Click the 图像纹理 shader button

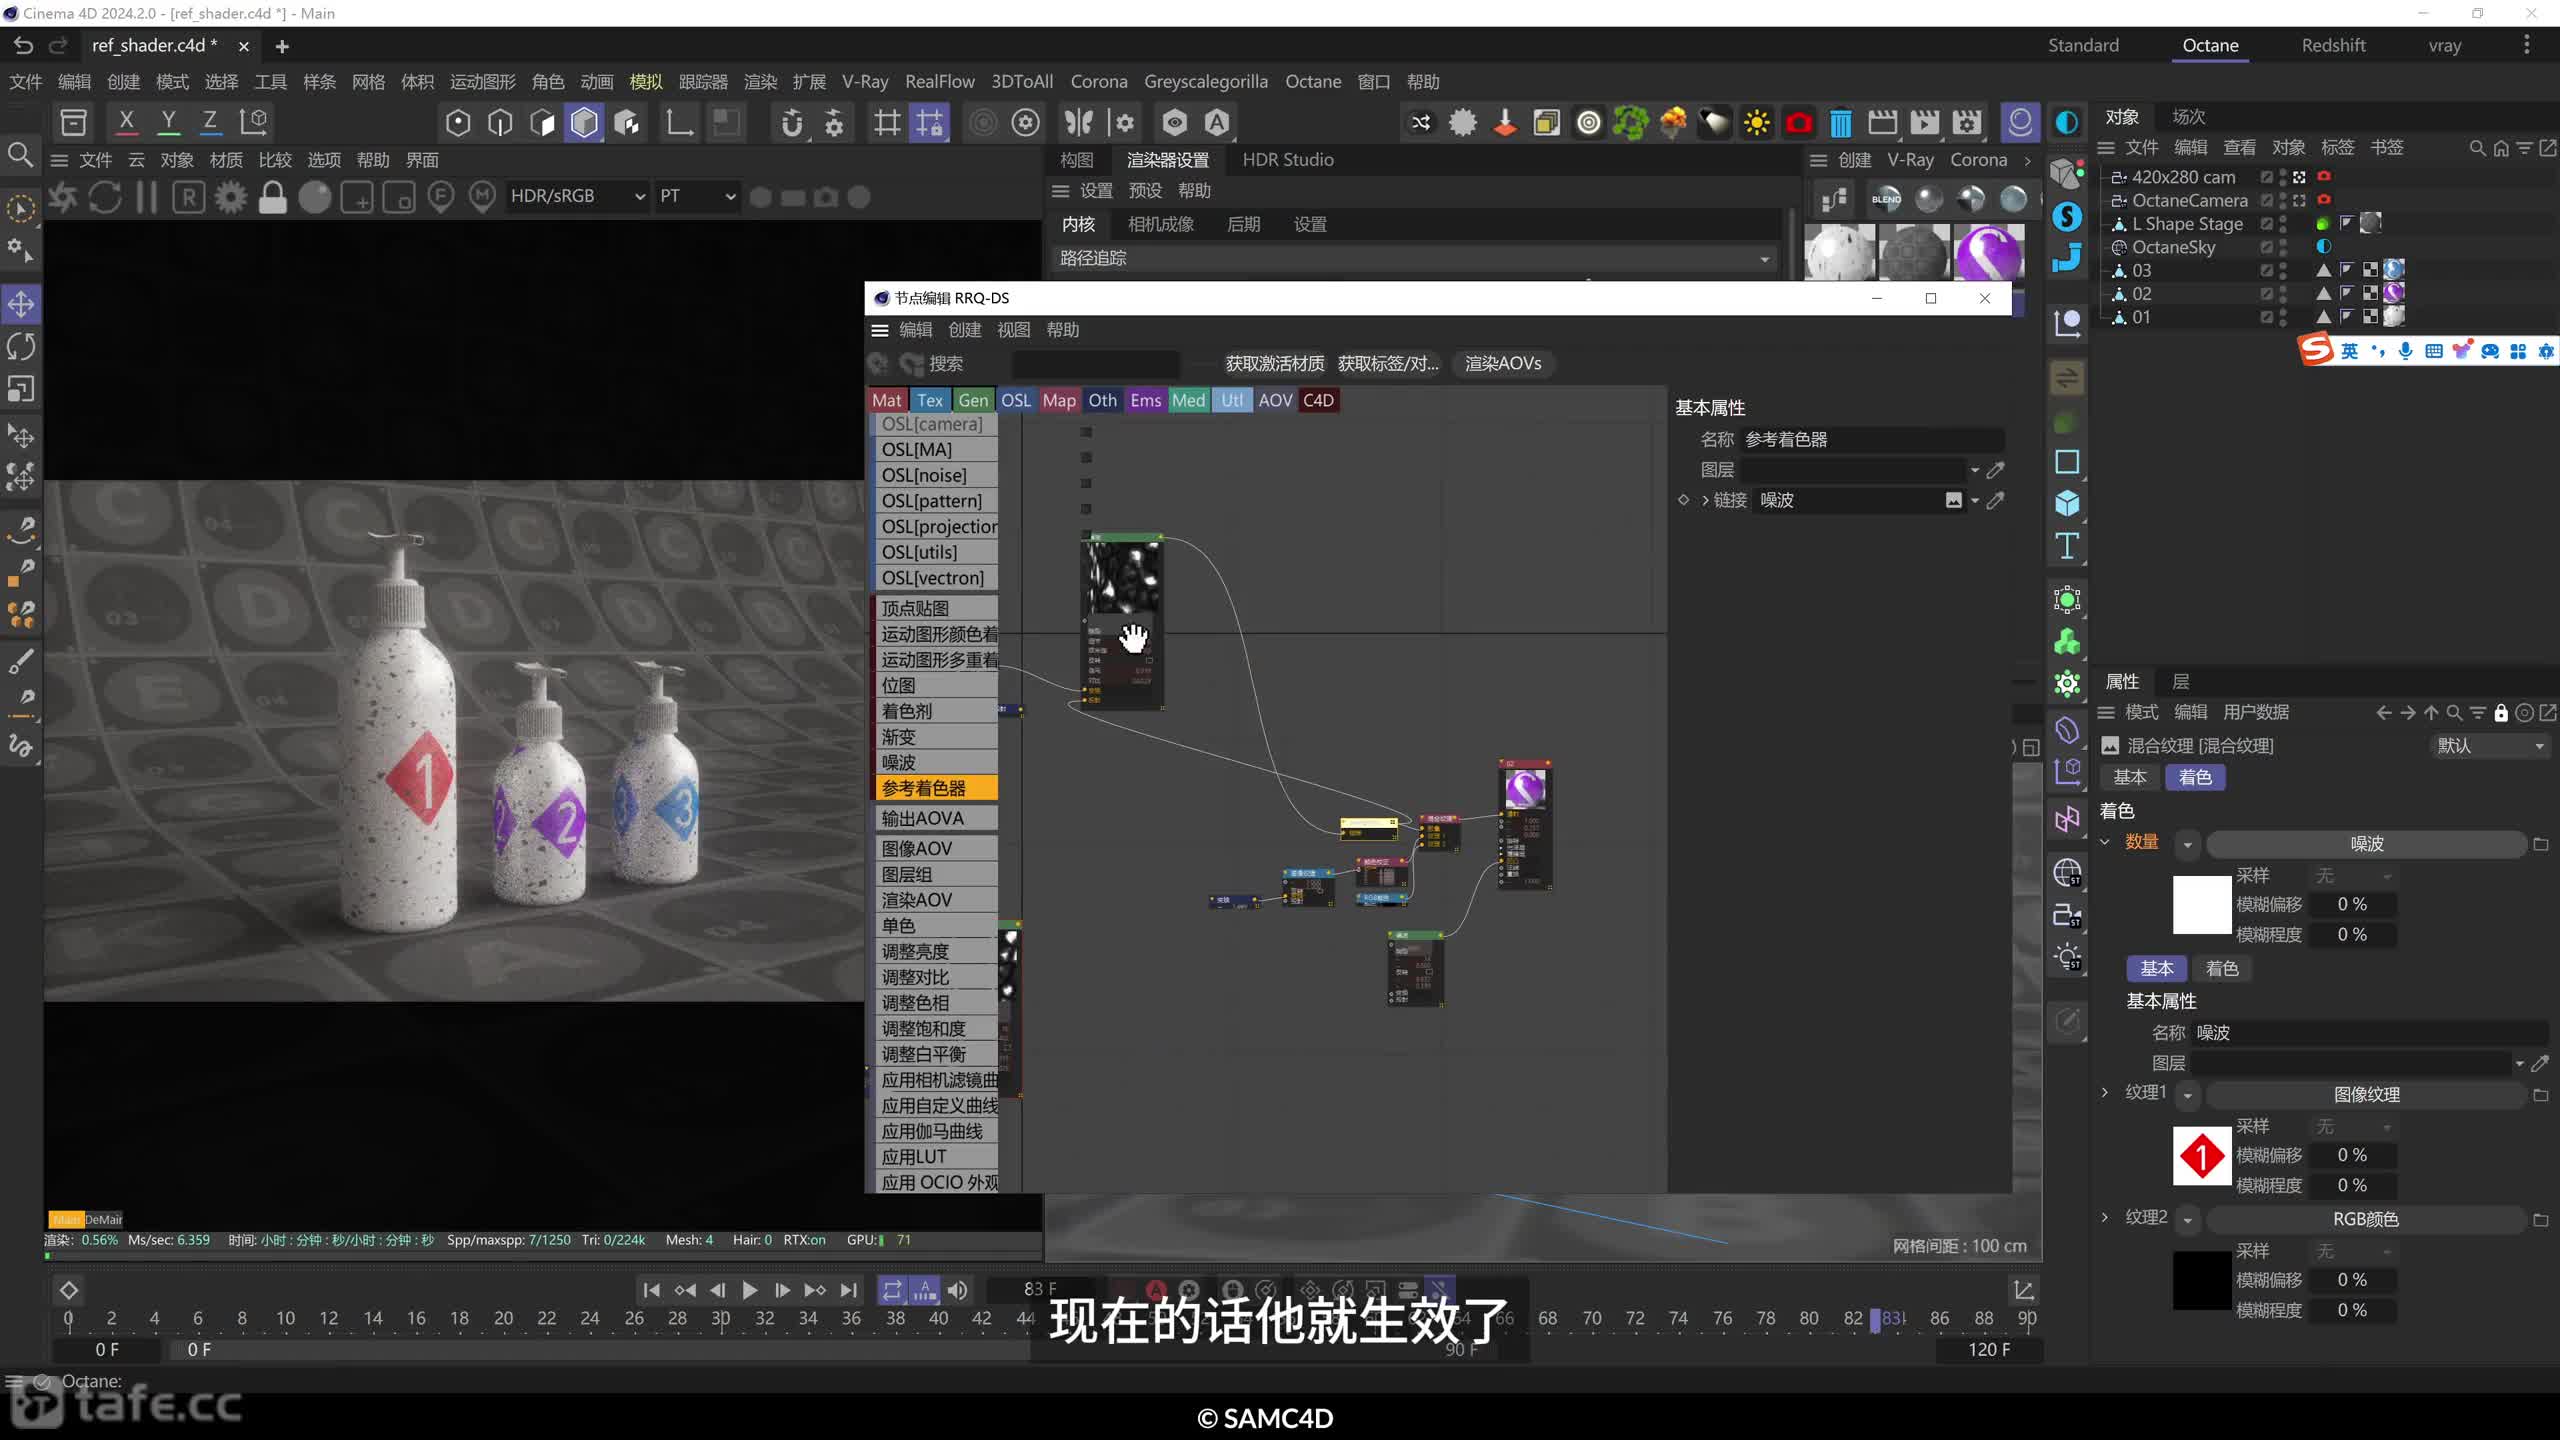(2366, 1095)
